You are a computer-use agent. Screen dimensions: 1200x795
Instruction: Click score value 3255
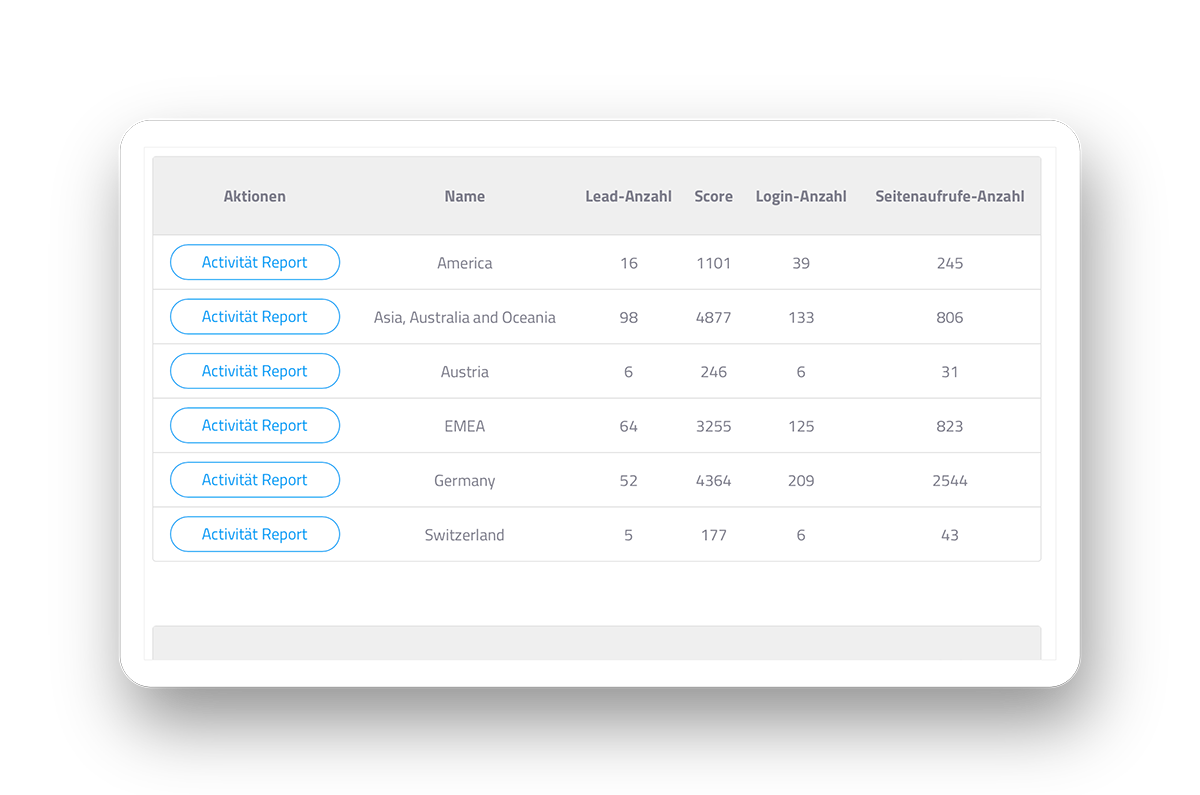714,426
